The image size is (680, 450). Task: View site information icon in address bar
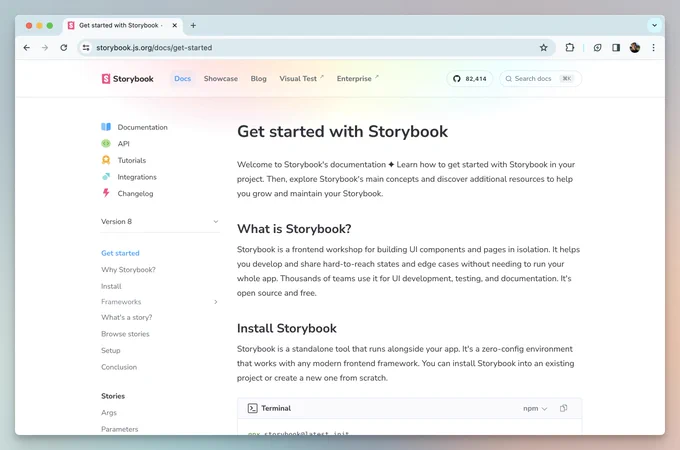[86, 48]
